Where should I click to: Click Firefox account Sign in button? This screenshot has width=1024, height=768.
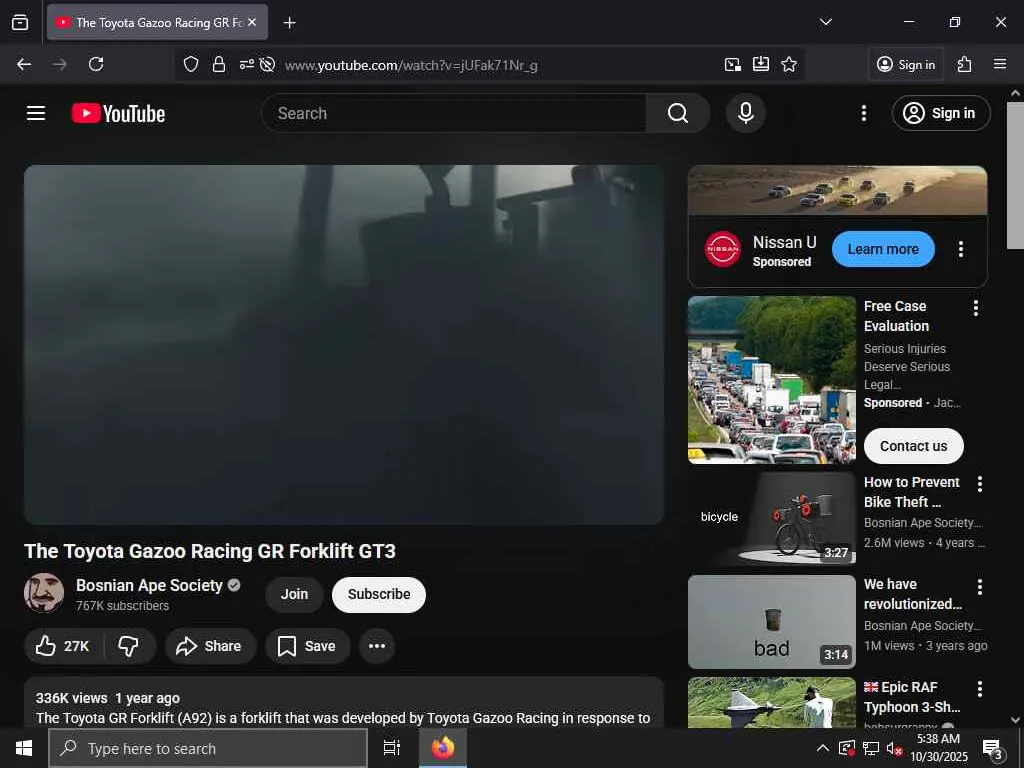tap(906, 64)
